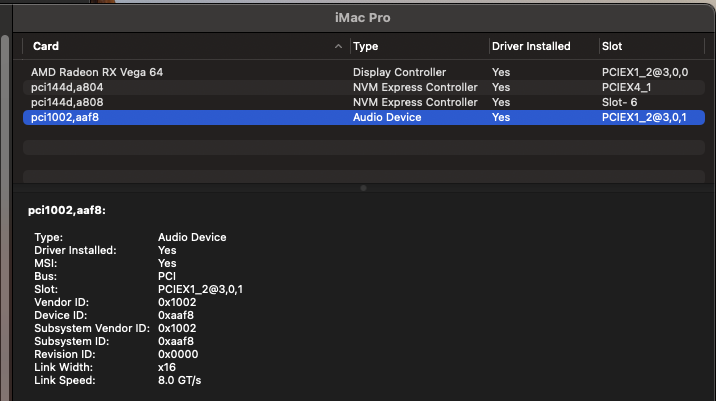This screenshot has height=401, width=716.
Task: Select the pci144d,a808 card row
Action: [x=363, y=102]
